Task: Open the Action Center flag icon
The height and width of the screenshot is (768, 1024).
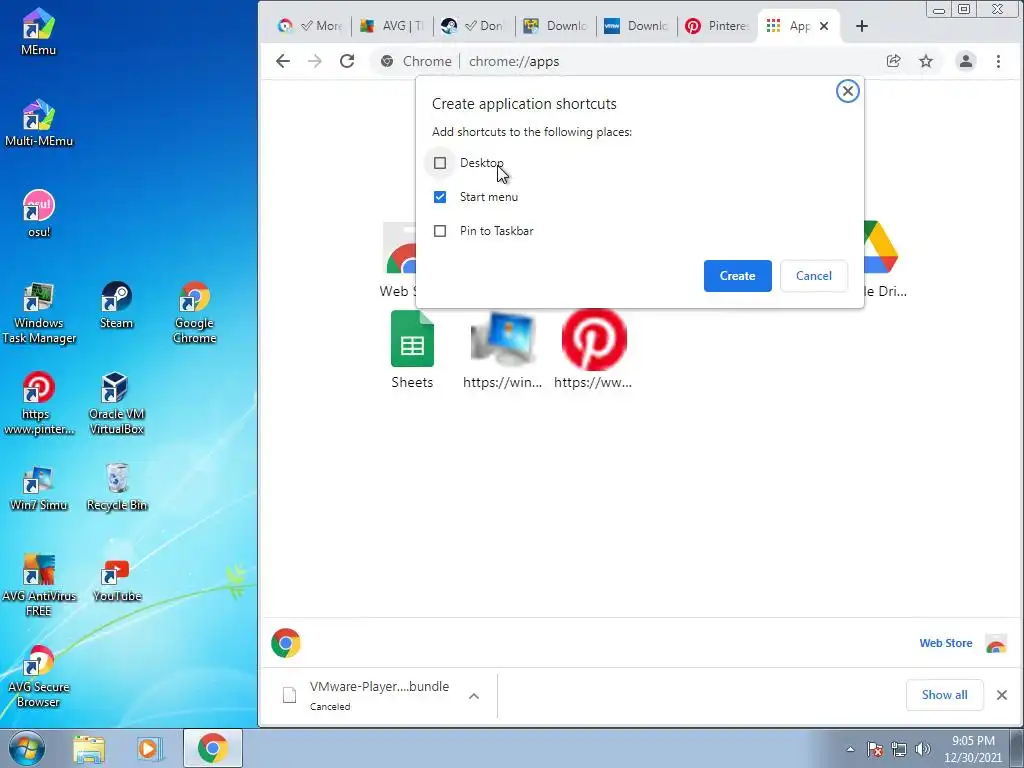Action: coord(874,749)
